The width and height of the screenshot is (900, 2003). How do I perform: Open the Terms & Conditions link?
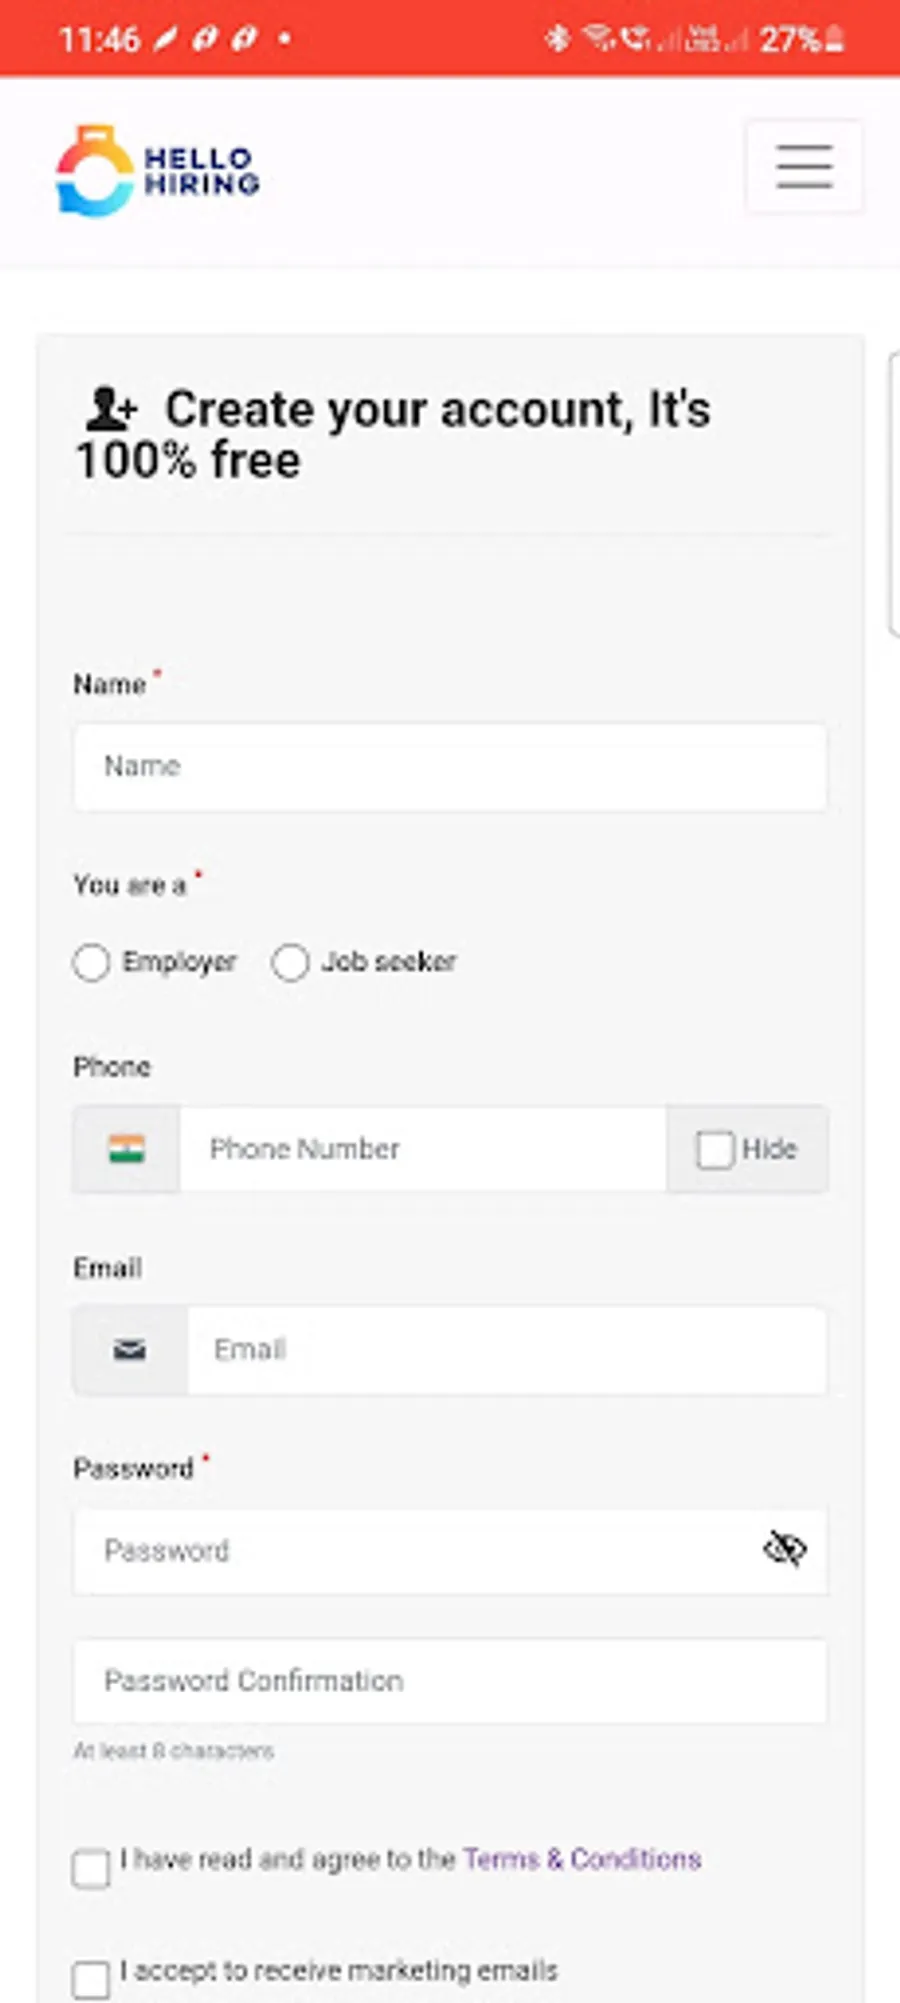pyautogui.click(x=582, y=1859)
